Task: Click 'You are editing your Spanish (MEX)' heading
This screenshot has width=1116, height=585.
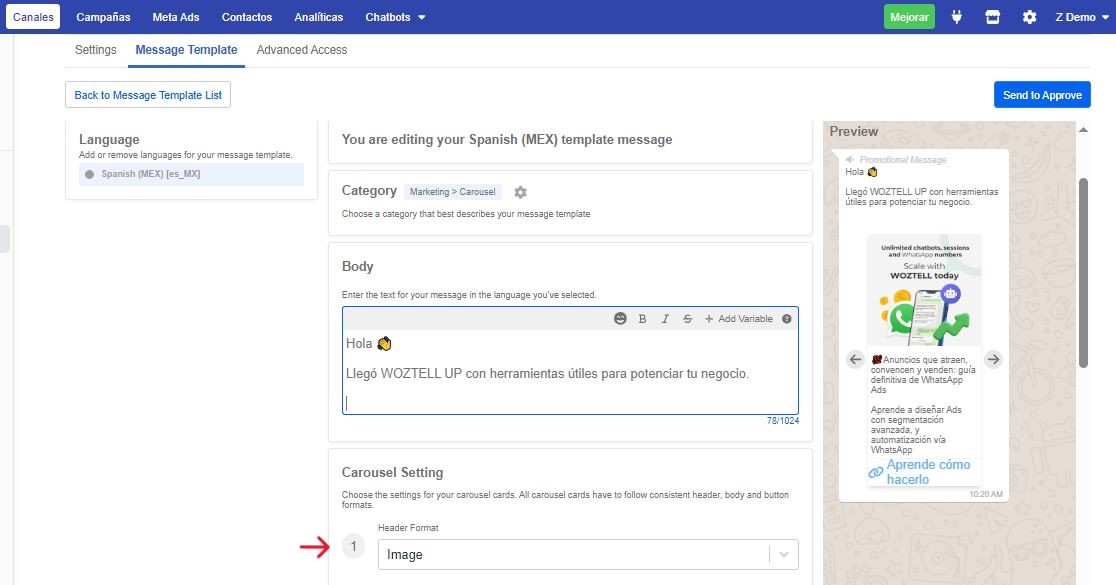Action: coord(507,139)
